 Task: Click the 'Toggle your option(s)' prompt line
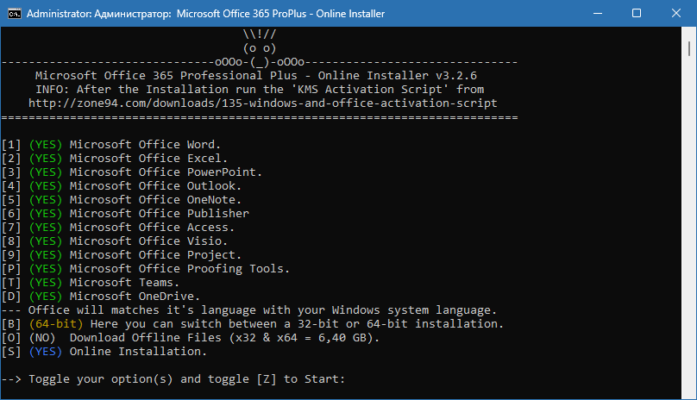coord(173,379)
